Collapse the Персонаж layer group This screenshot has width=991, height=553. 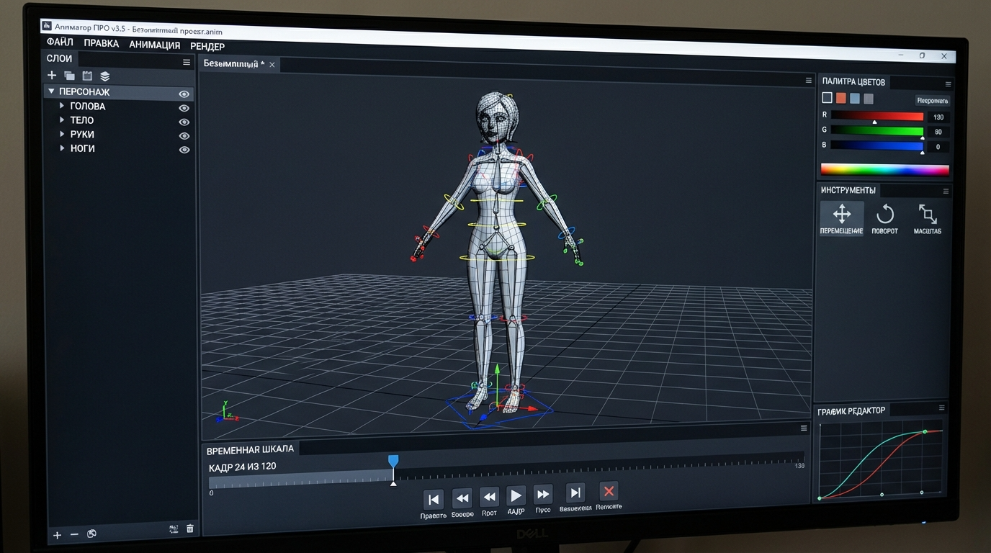(51, 92)
